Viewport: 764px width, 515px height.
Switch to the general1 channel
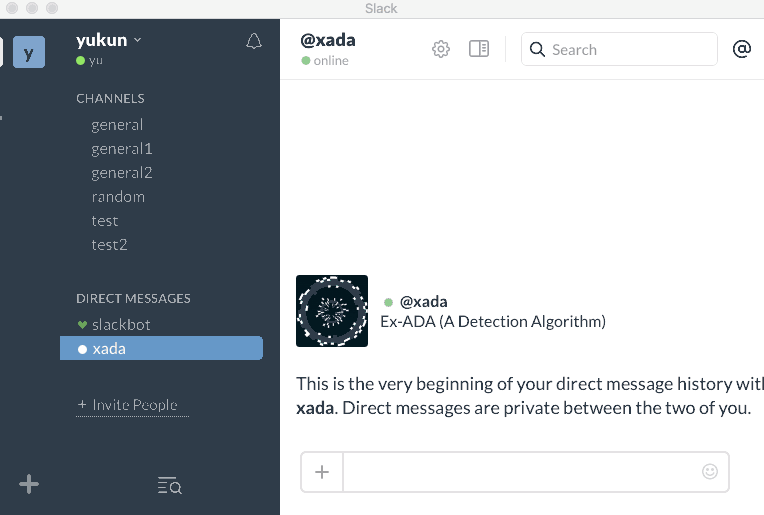point(122,149)
